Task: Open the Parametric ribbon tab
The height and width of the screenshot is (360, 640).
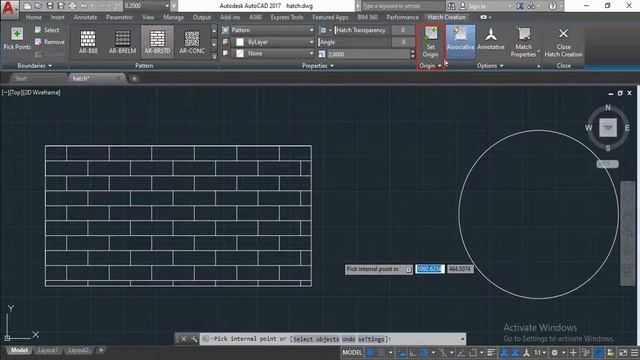Action: click(119, 17)
